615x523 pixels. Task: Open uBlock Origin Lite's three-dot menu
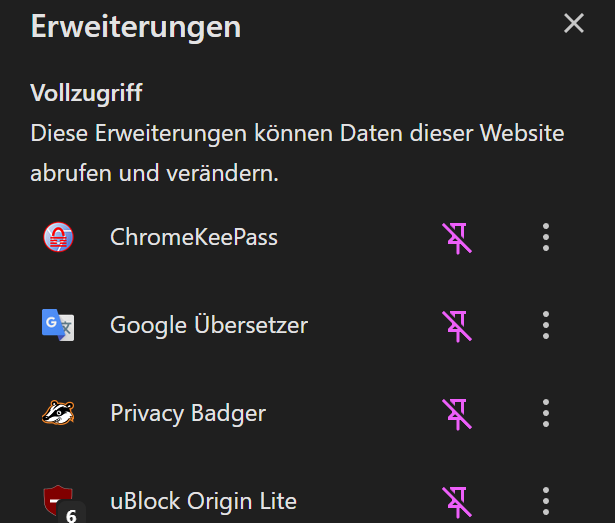click(546, 500)
